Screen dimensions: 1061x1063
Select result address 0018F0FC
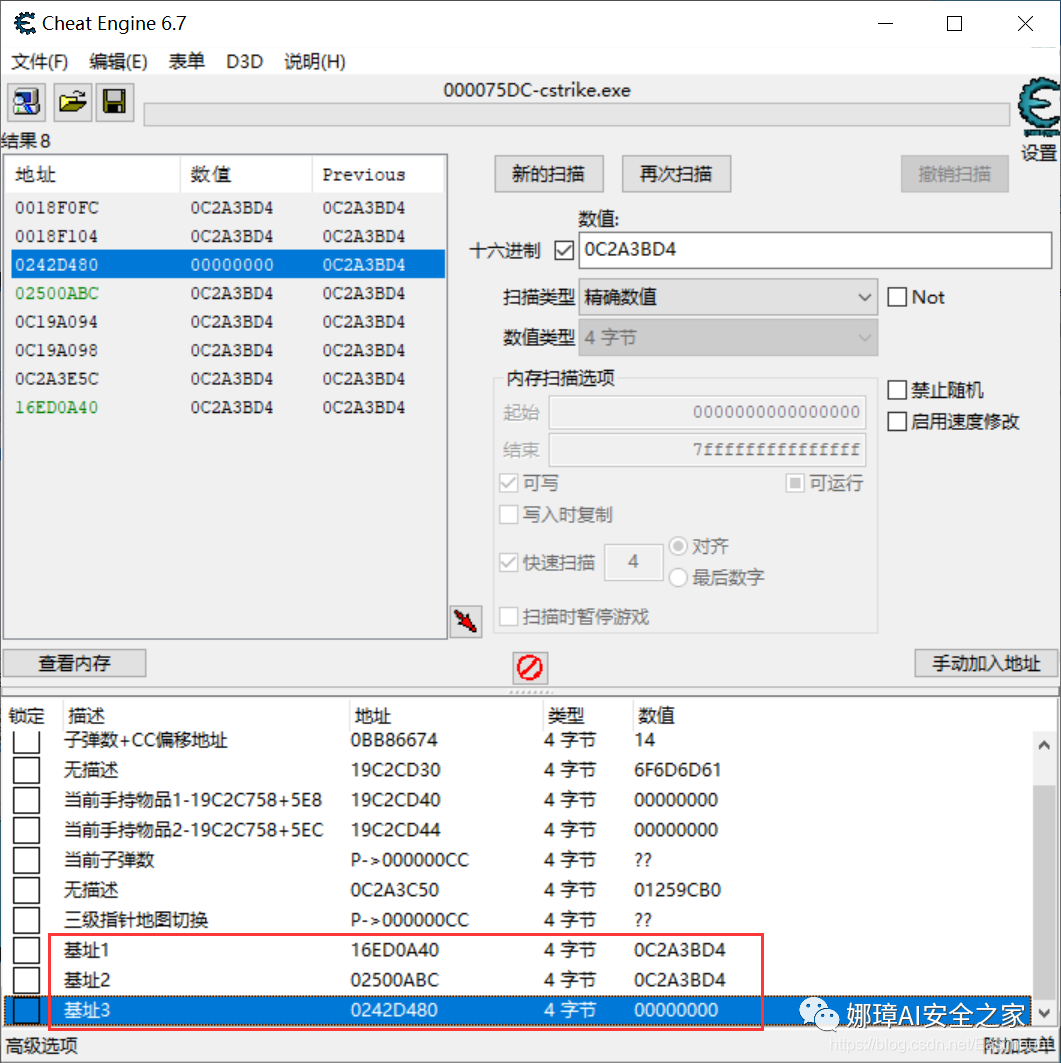click(57, 207)
